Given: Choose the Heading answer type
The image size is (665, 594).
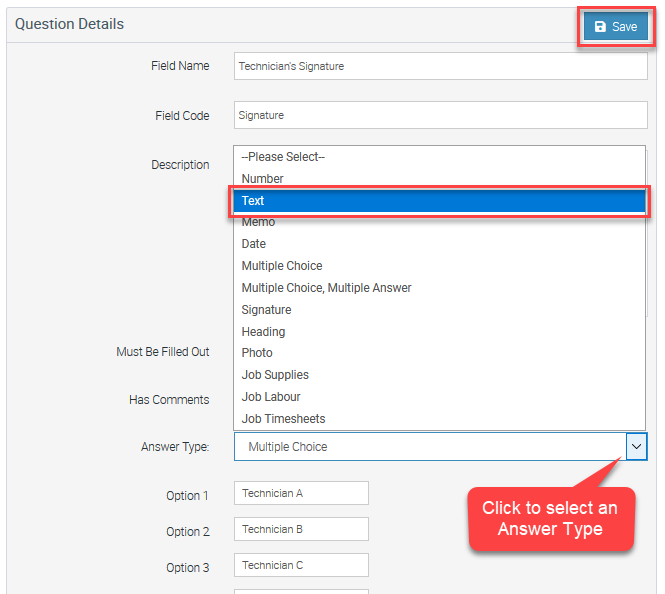Looking at the screenshot, I should pyautogui.click(x=439, y=332).
